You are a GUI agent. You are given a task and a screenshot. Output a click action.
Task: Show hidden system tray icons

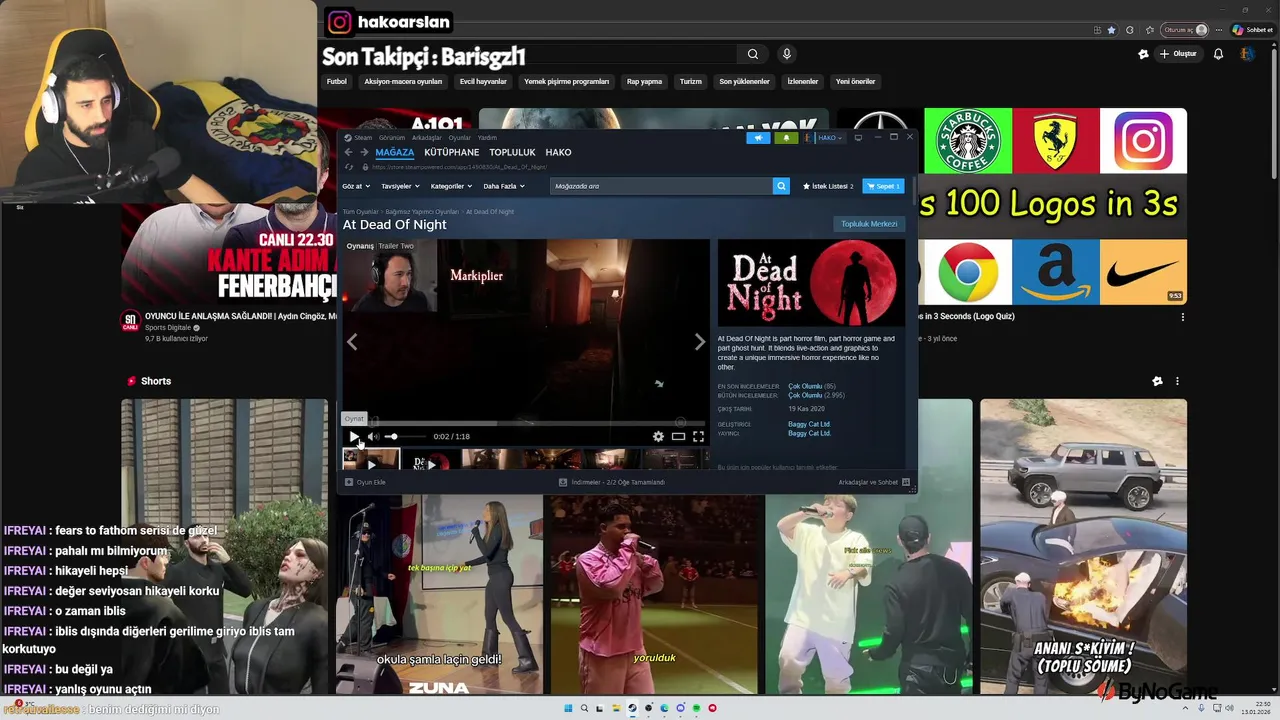coord(1187,708)
